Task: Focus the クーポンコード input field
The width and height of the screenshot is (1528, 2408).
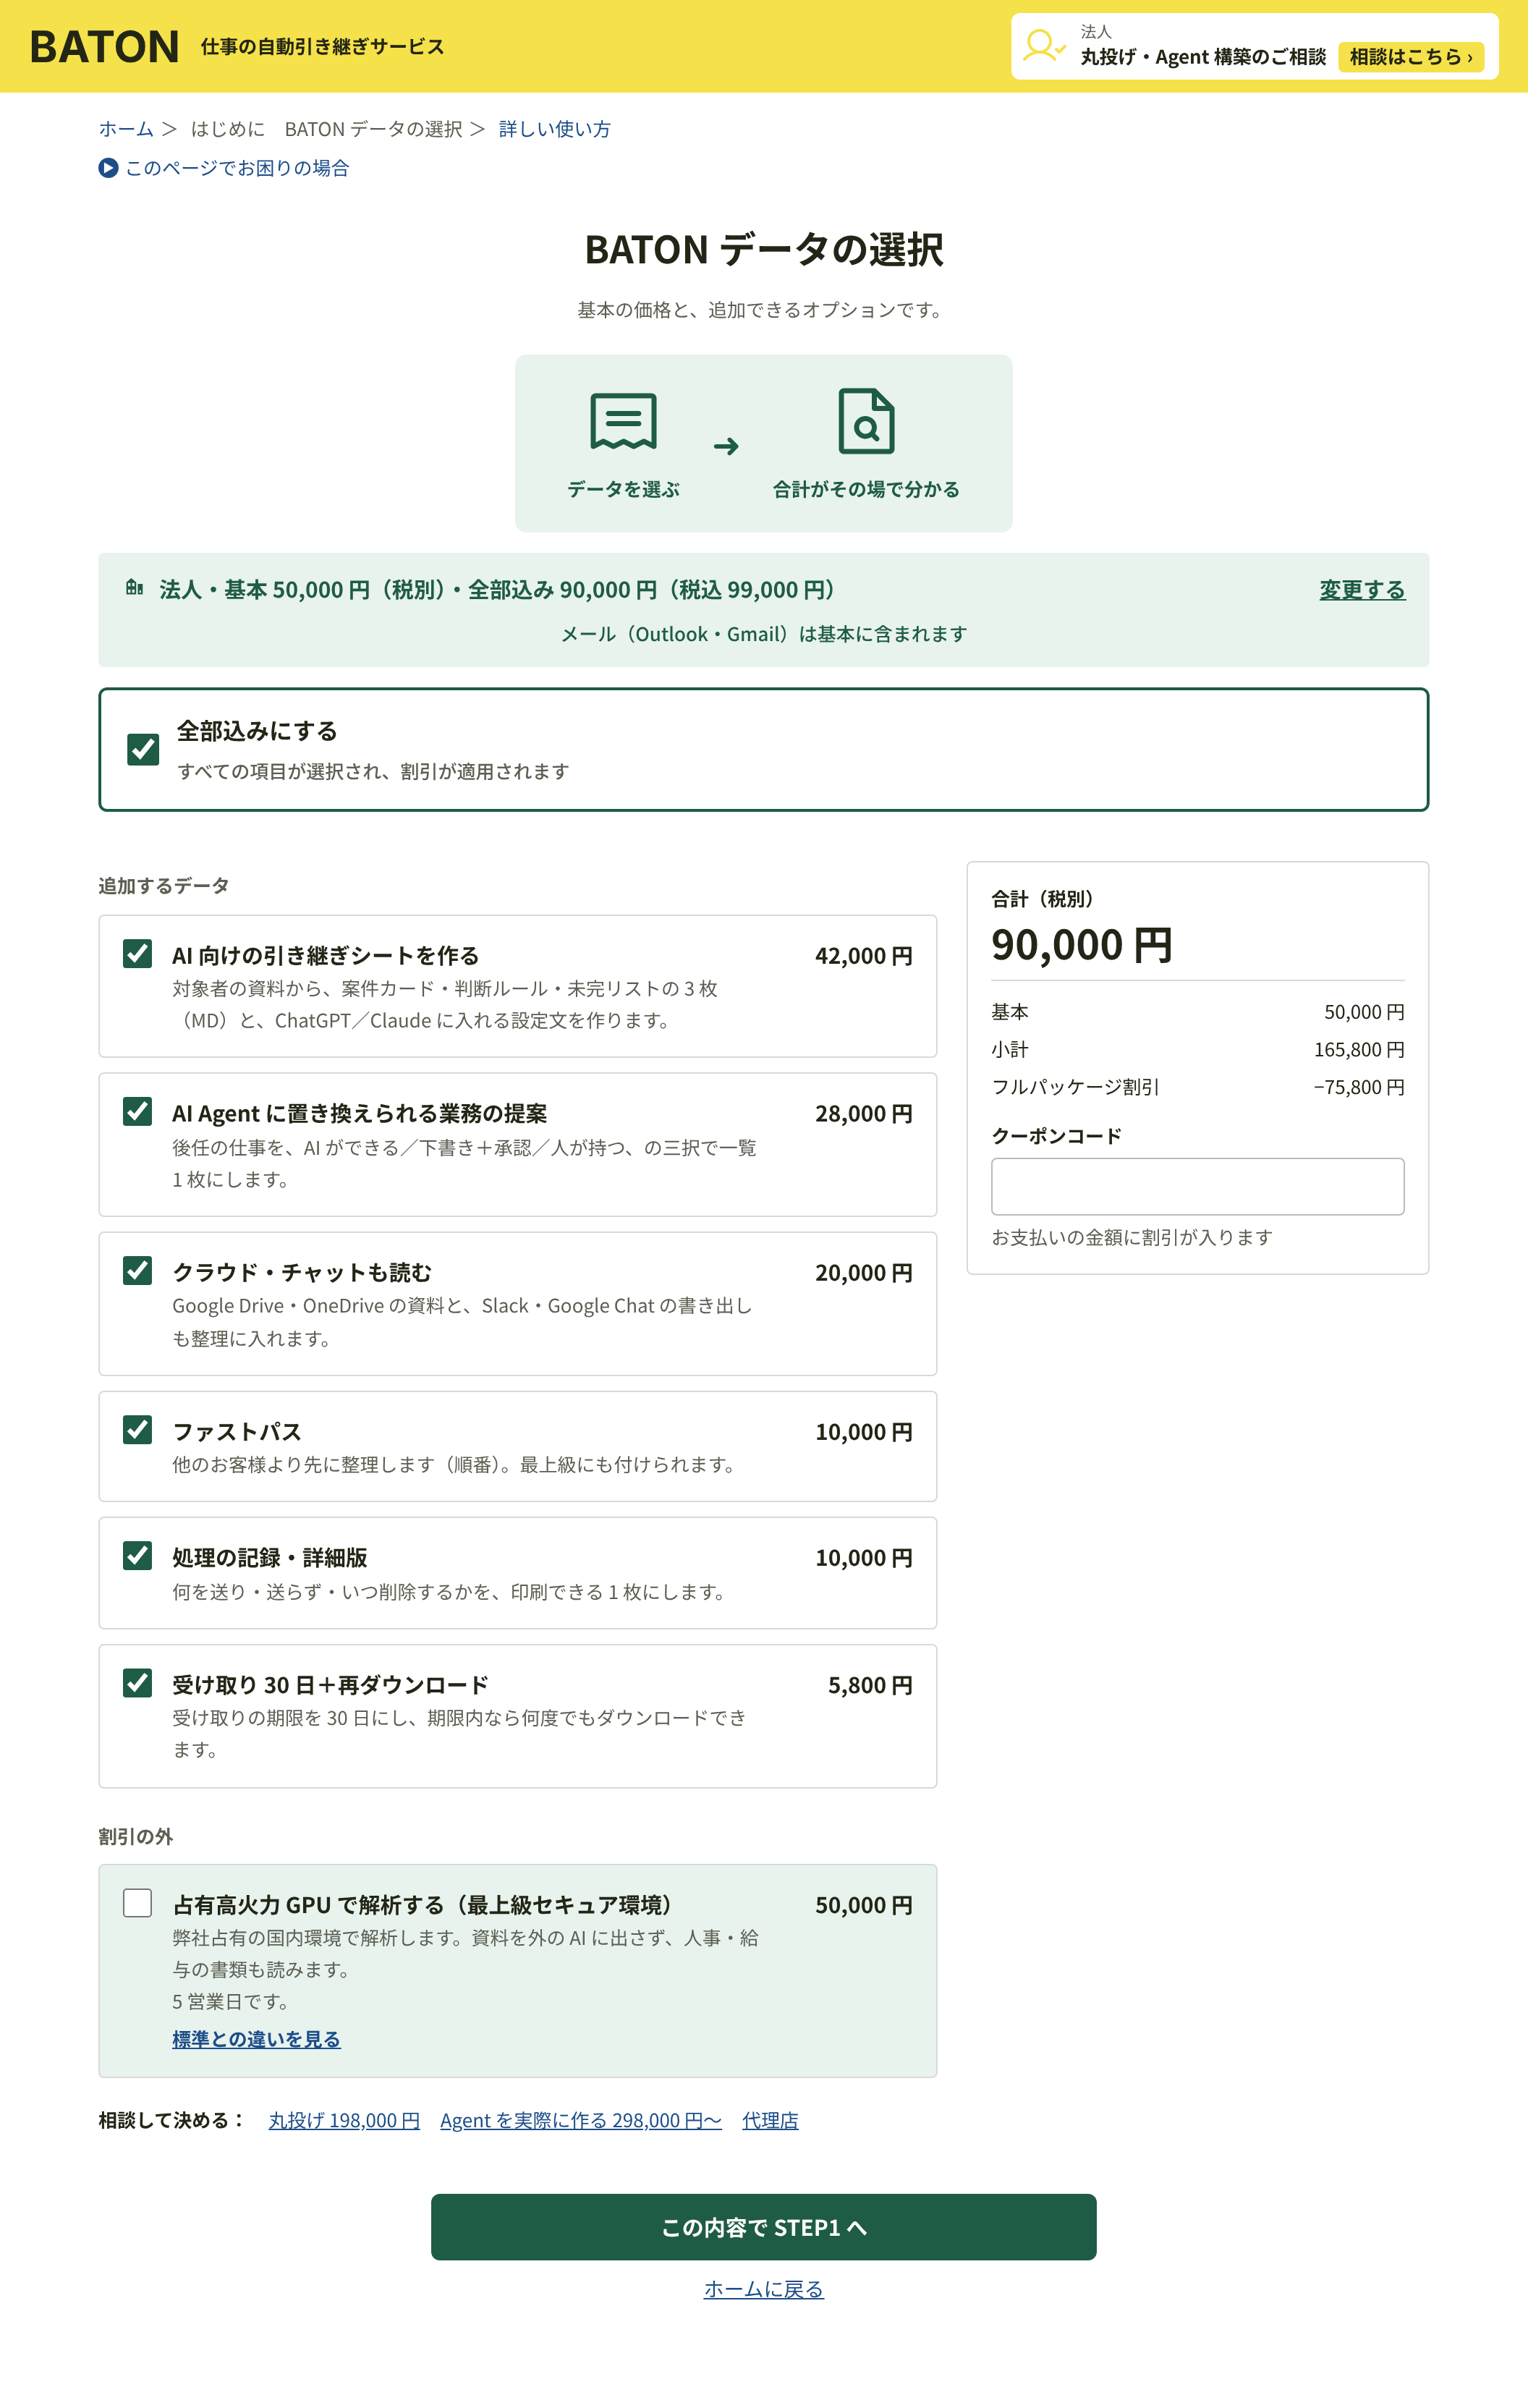Action: coord(1198,1186)
